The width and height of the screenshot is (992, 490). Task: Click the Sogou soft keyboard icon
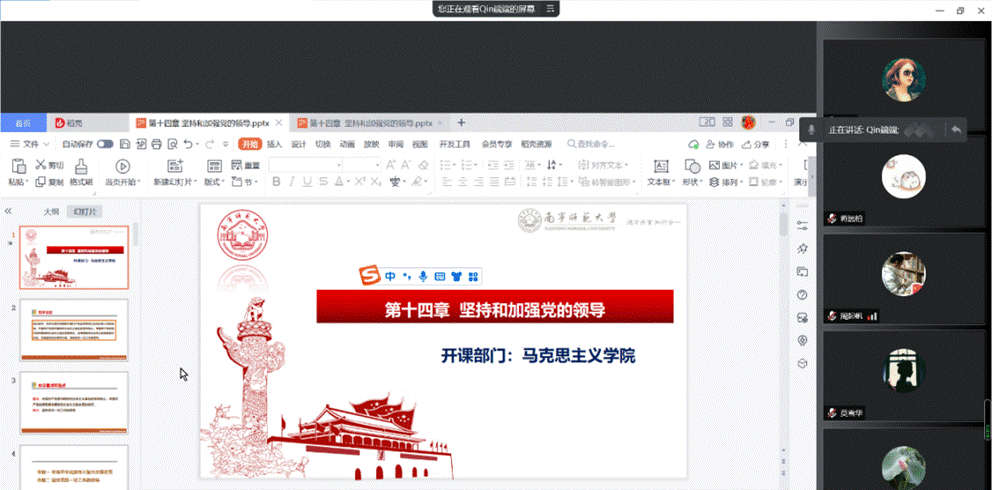[x=440, y=276]
